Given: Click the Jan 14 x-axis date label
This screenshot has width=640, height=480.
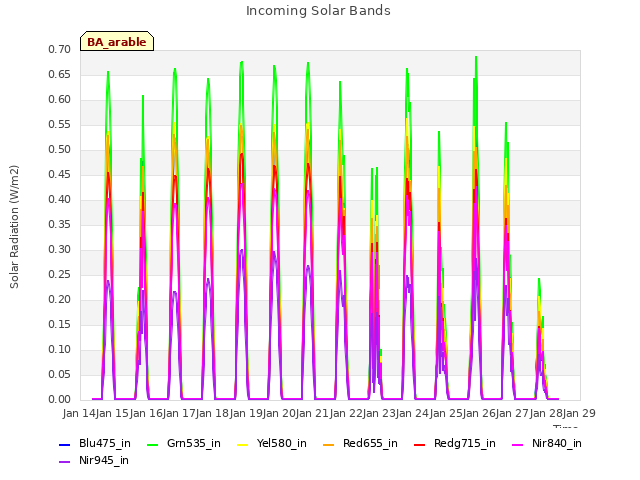Looking at the screenshot, I should coord(79,414).
